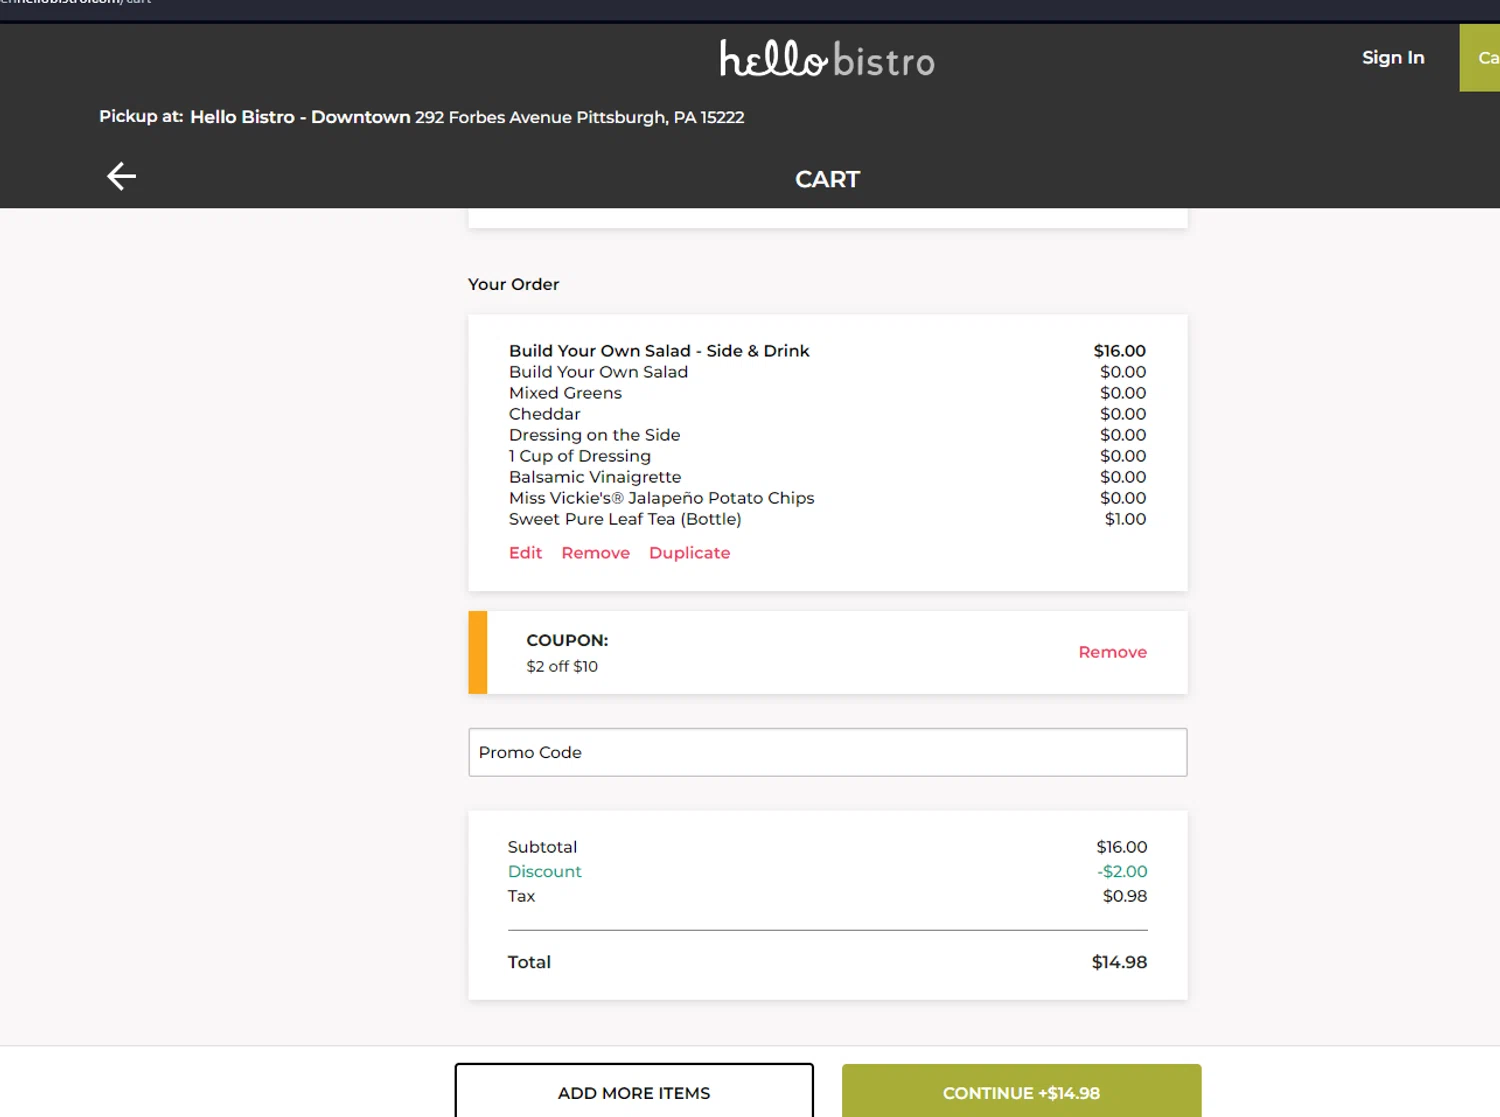Click the $16.00 item price in the order
Viewport: 1500px width, 1117px height.
(1119, 351)
